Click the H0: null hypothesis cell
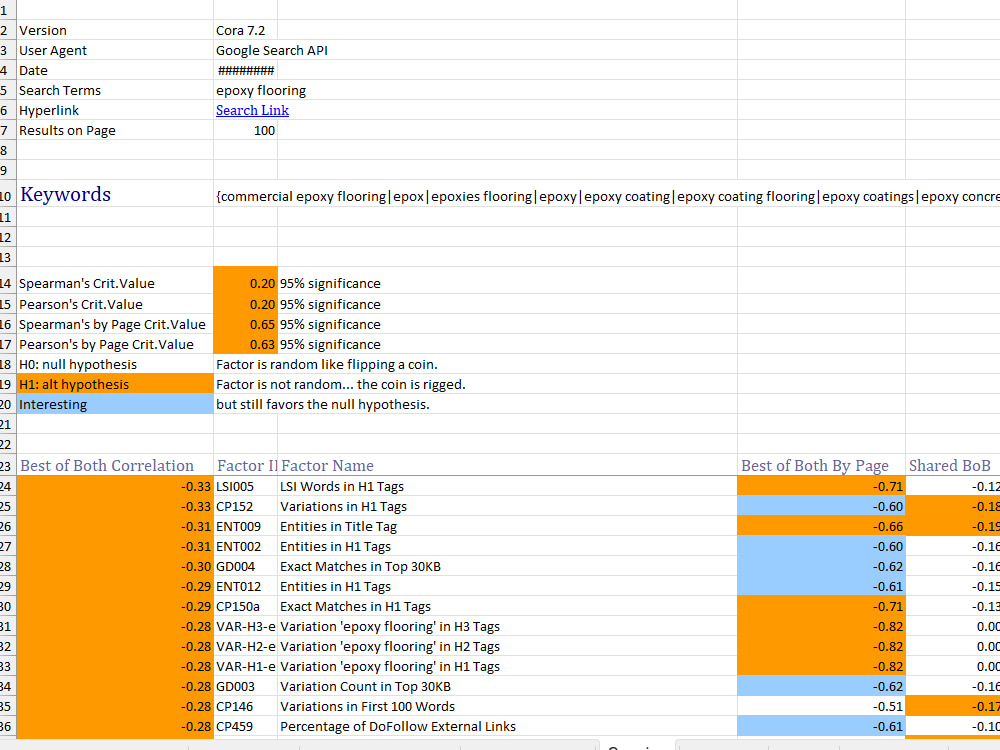Screen dimensions: 1000x750 pos(115,364)
